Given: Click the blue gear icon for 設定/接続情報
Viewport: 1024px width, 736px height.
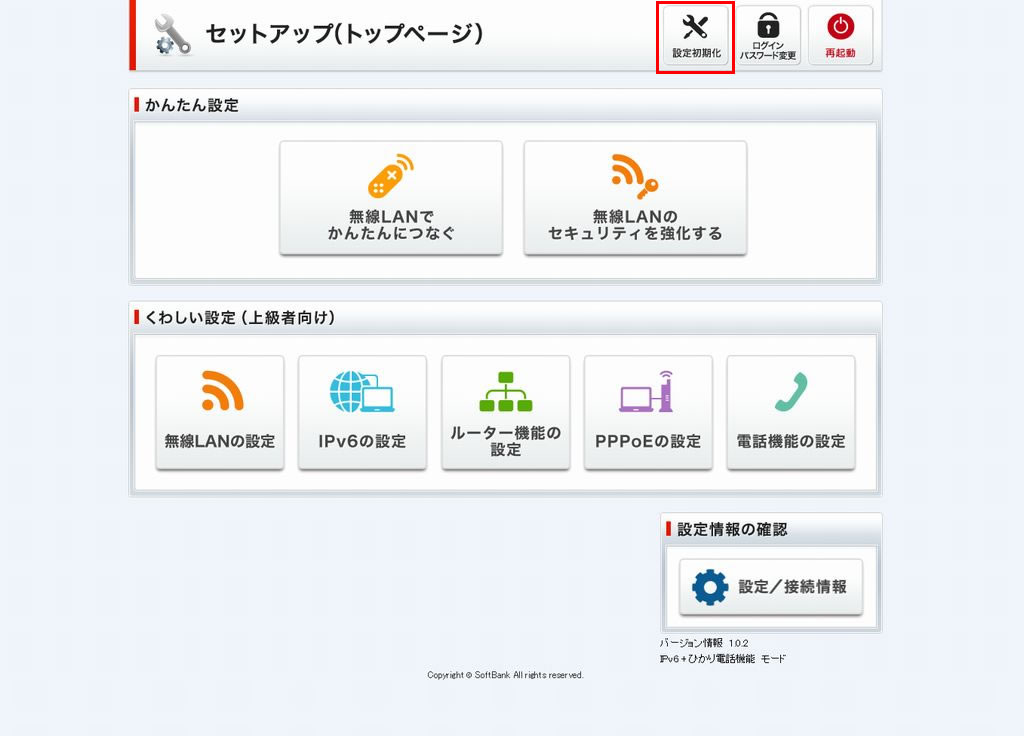Looking at the screenshot, I should point(710,587).
